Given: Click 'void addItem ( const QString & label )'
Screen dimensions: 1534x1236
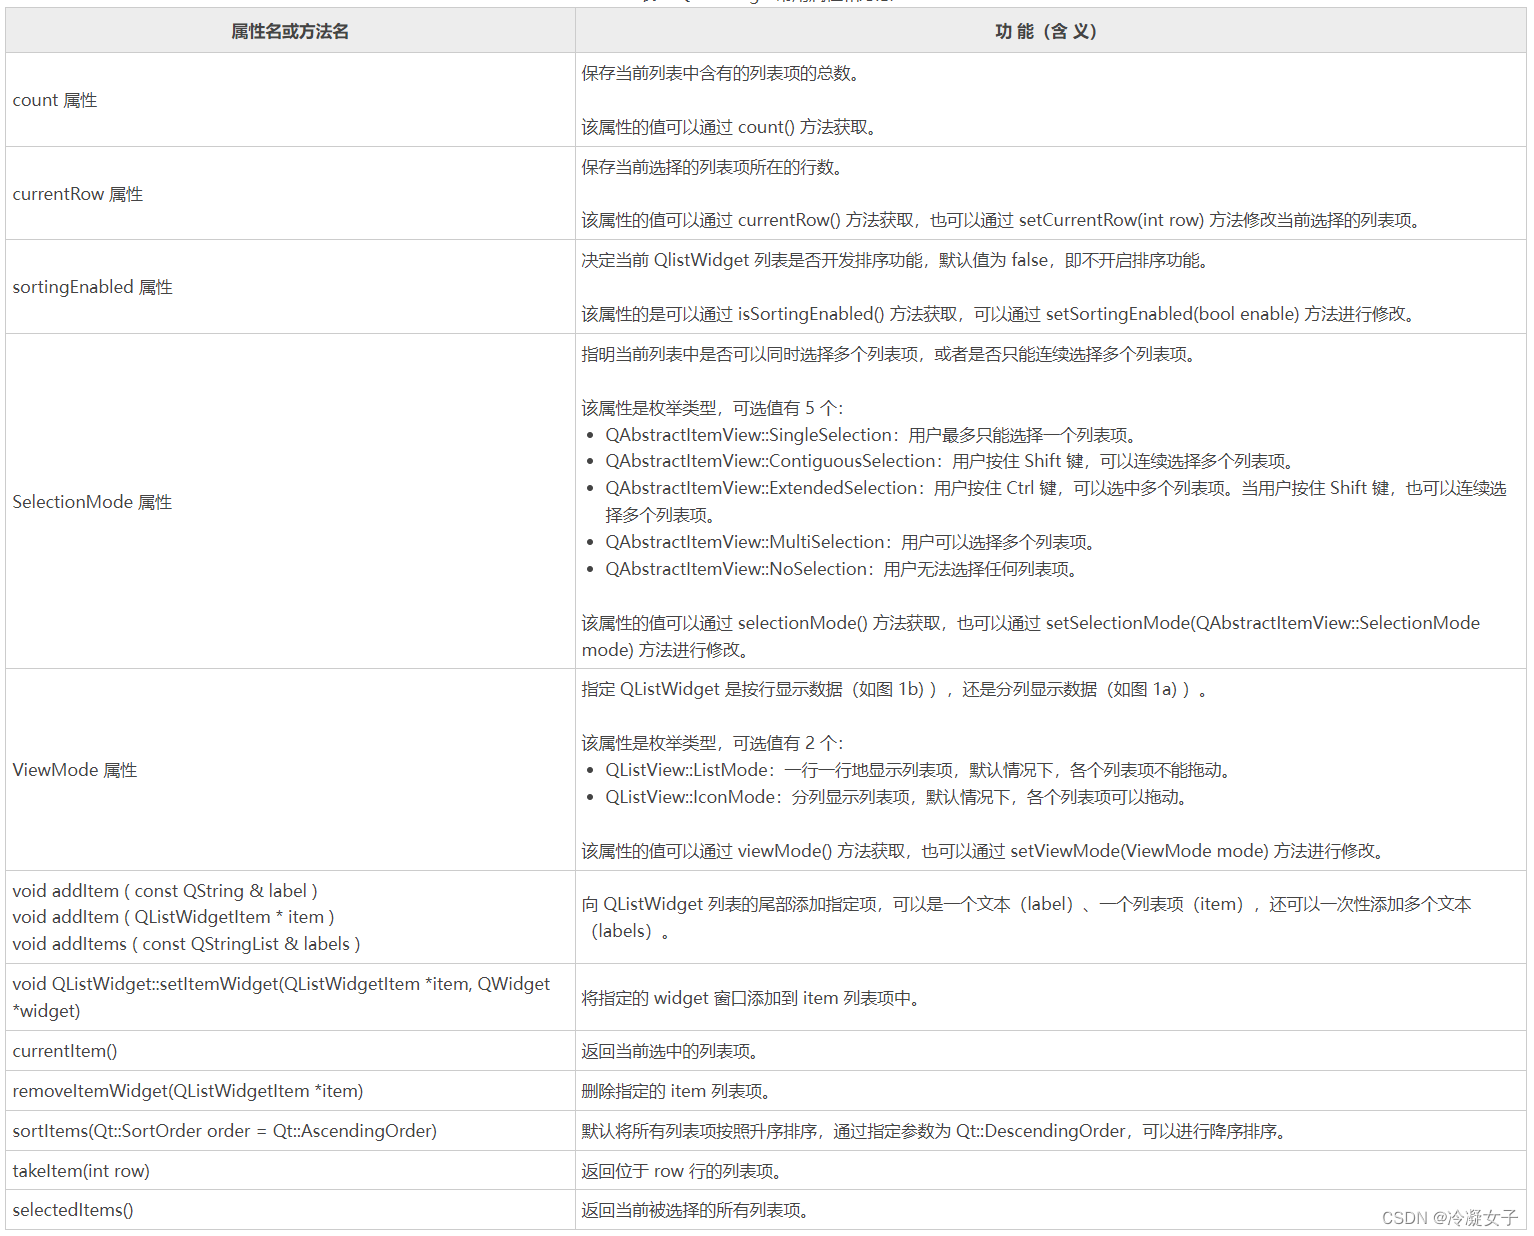Looking at the screenshot, I should 165,891.
